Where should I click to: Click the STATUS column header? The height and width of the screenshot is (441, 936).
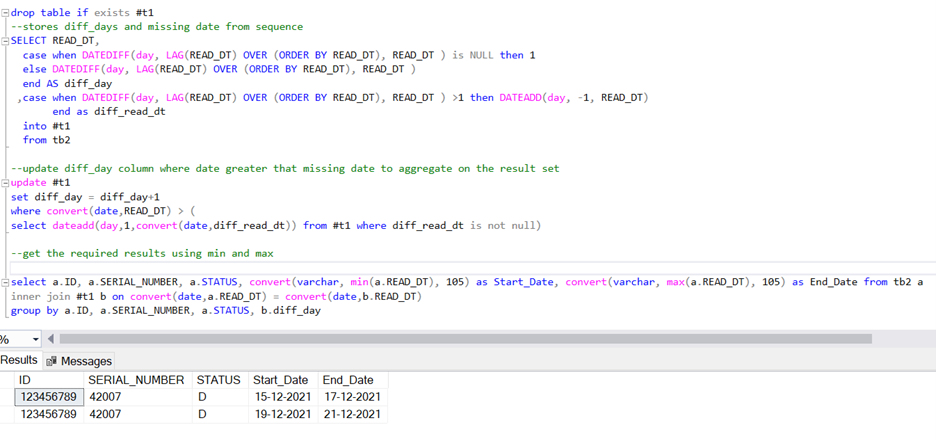[x=220, y=380]
